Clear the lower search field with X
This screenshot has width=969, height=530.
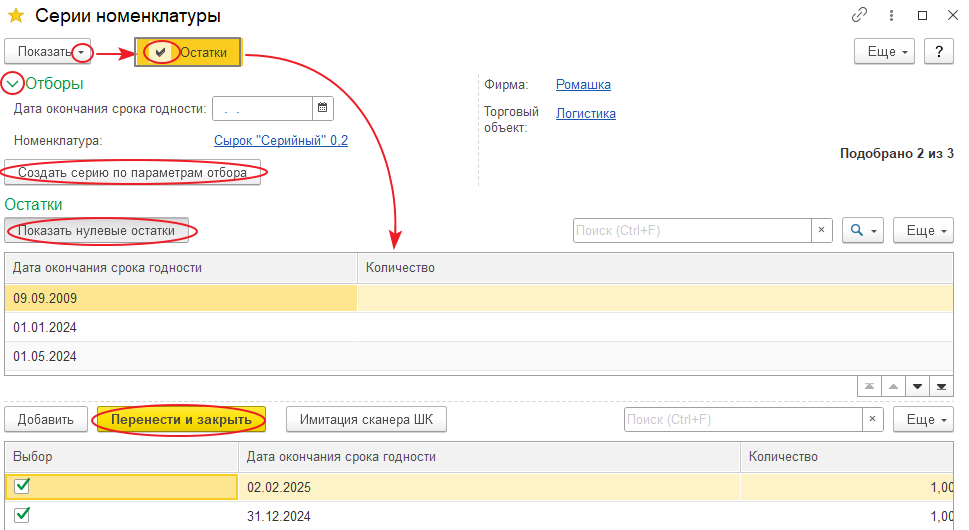click(x=872, y=419)
